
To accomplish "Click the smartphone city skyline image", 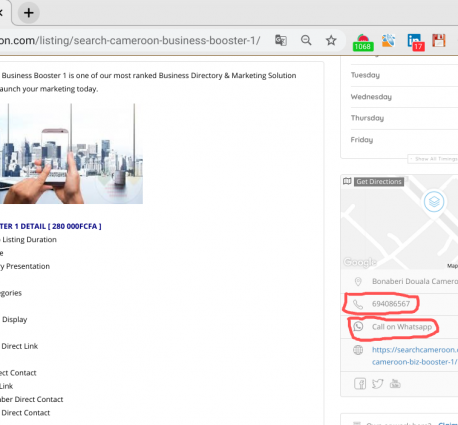I will pyautogui.click(x=71, y=154).
